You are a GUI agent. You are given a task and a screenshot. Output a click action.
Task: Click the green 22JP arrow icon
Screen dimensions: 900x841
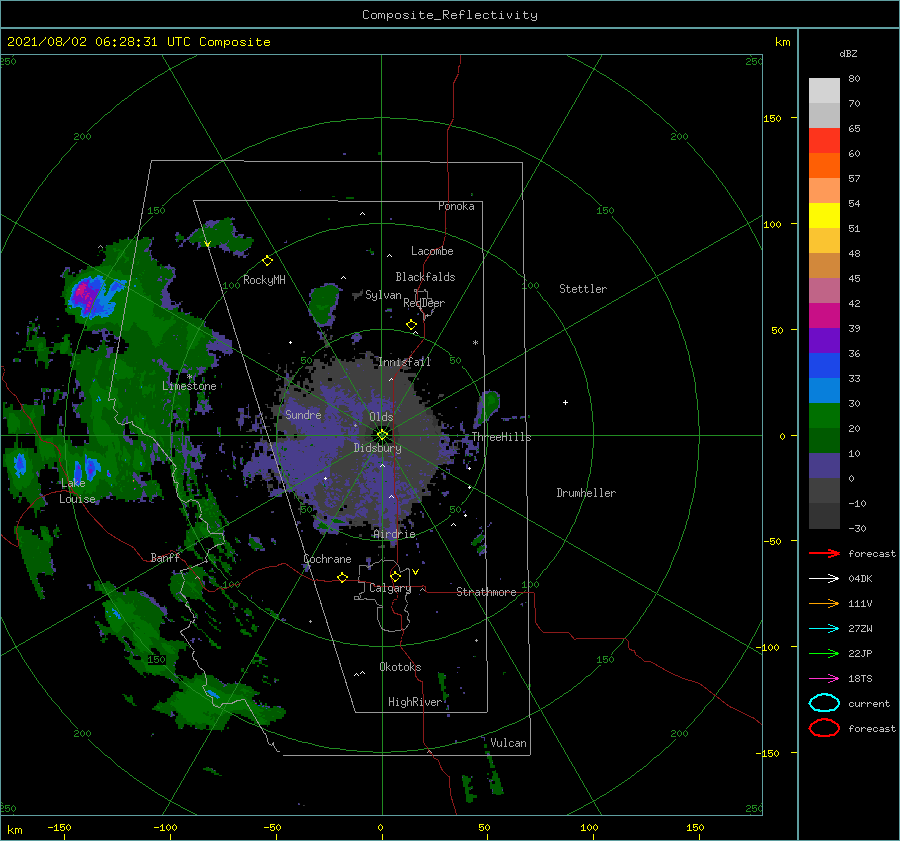pyautogui.click(x=824, y=653)
